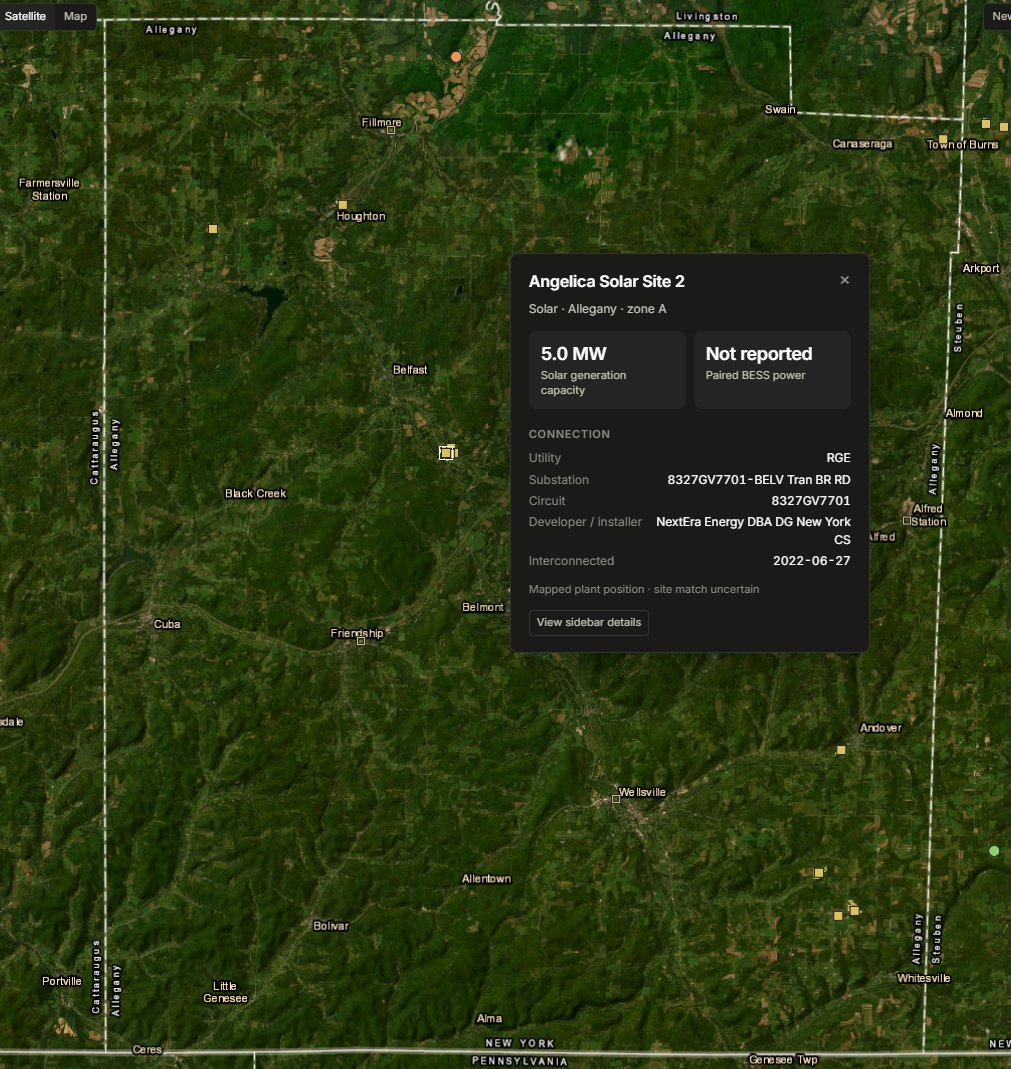1011x1069 pixels.
Task: Click the Friendship town square symbol
Action: (361, 641)
